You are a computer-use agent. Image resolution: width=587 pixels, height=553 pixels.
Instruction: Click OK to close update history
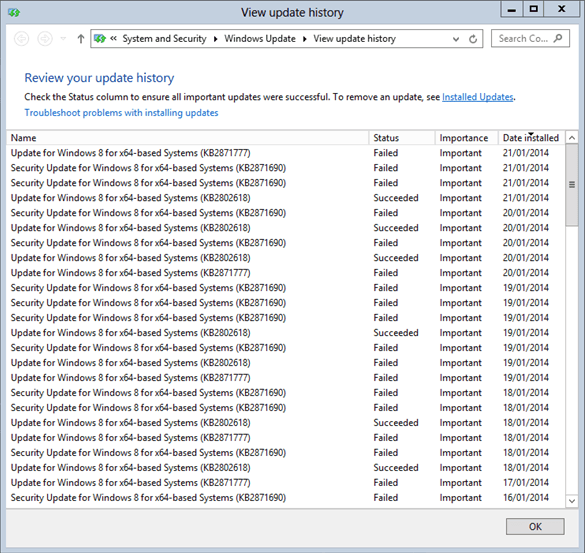pyautogui.click(x=535, y=526)
